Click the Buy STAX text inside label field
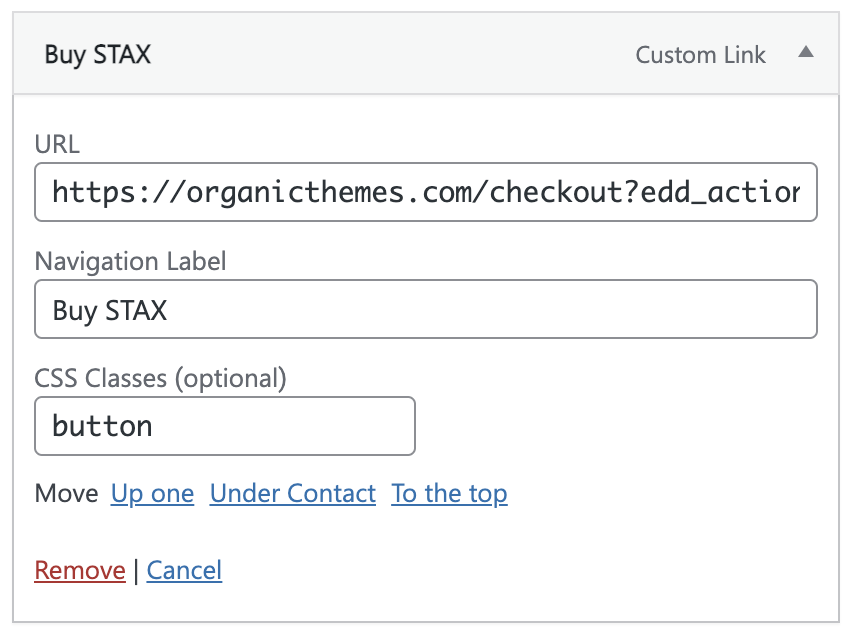This screenshot has width=856, height=638. click(110, 311)
